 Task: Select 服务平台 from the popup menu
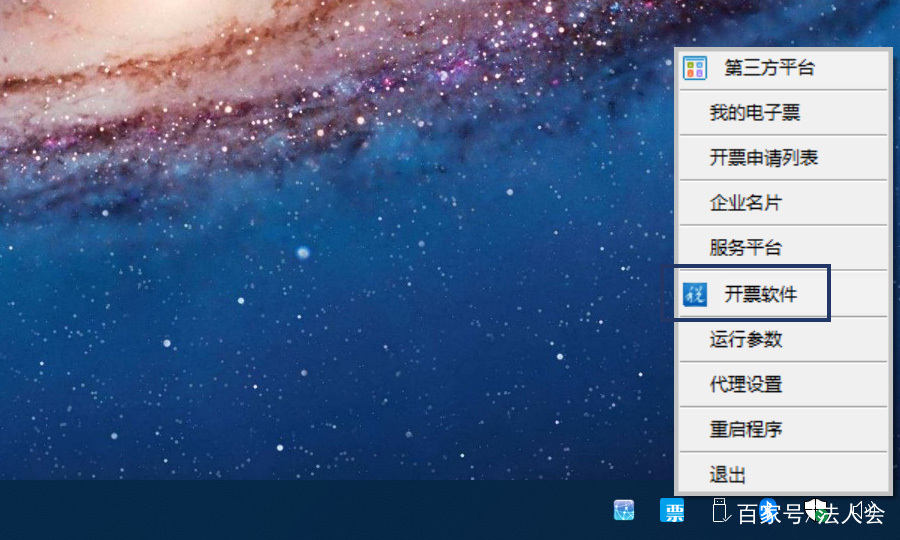coord(783,248)
